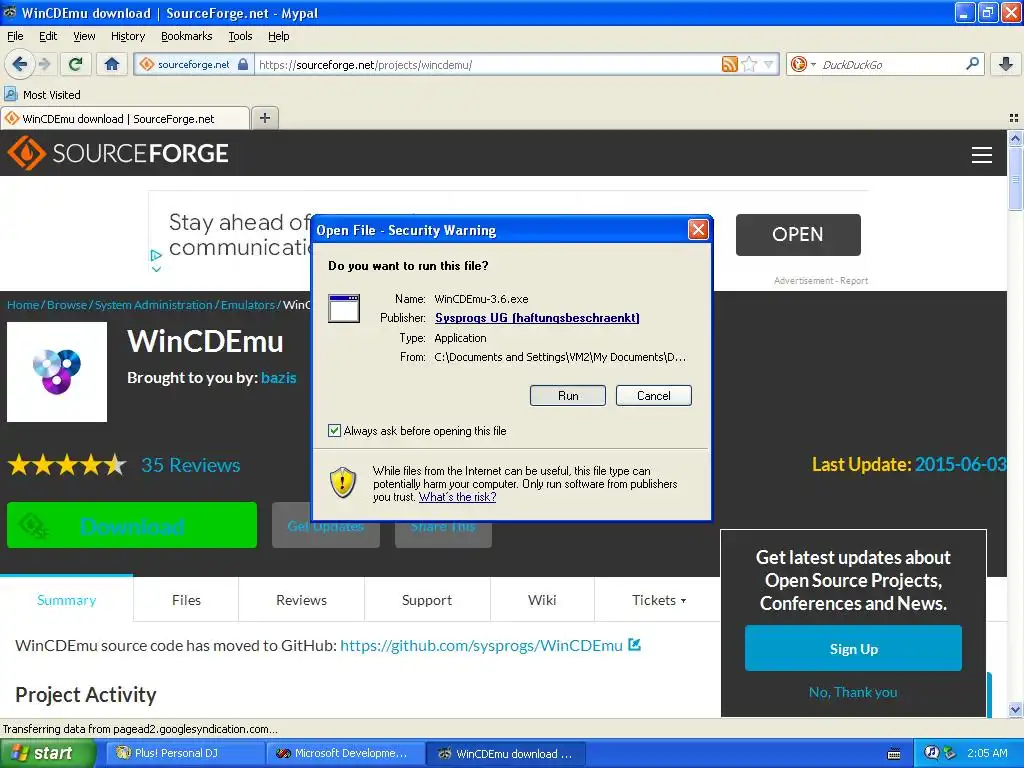
Task: Open the Tools menu
Action: (240, 36)
